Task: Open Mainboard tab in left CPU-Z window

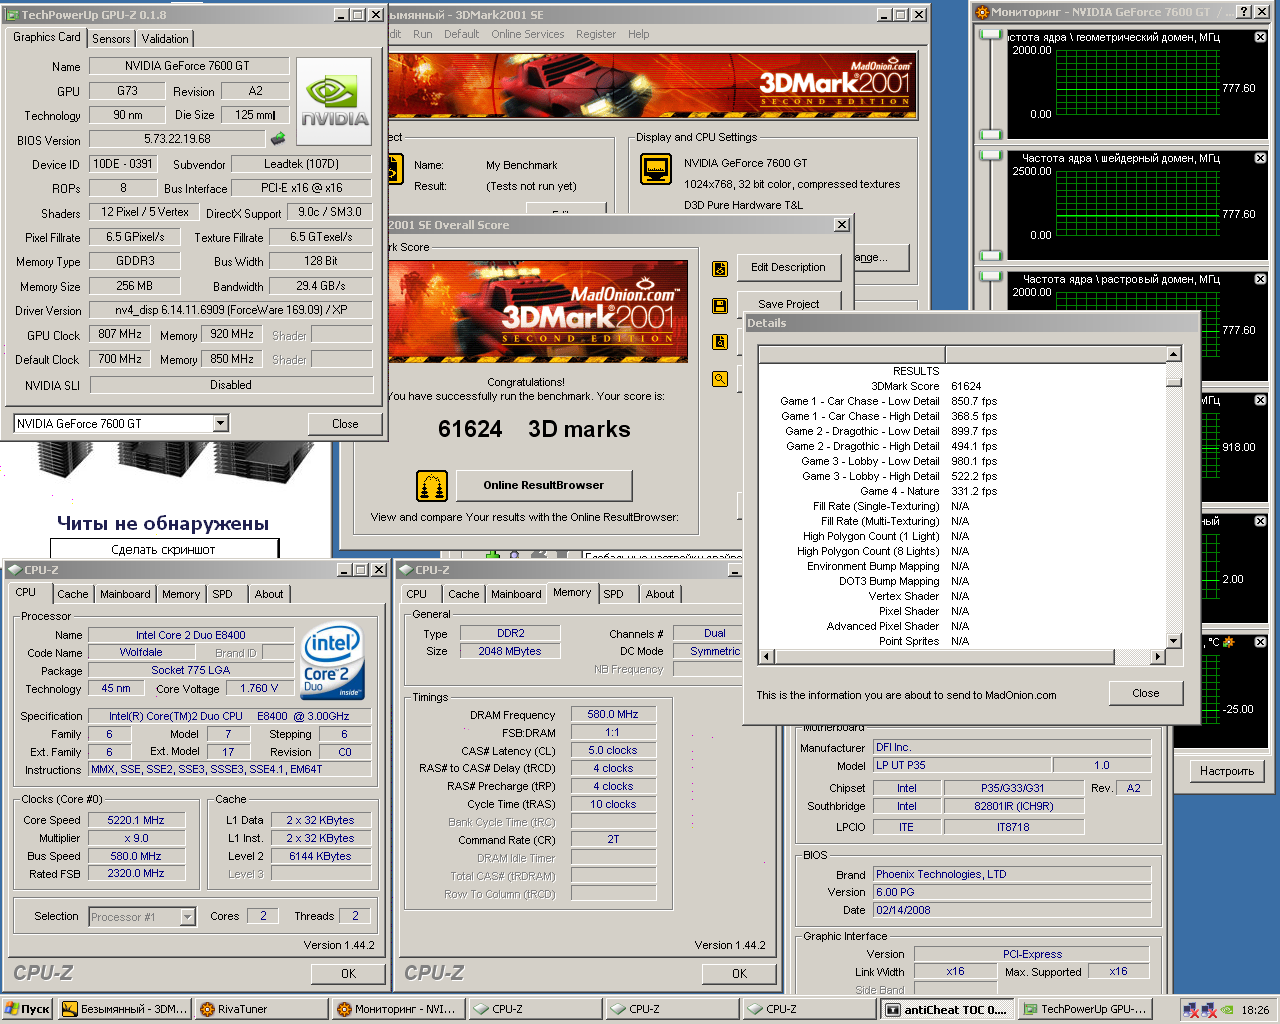Action: point(125,594)
